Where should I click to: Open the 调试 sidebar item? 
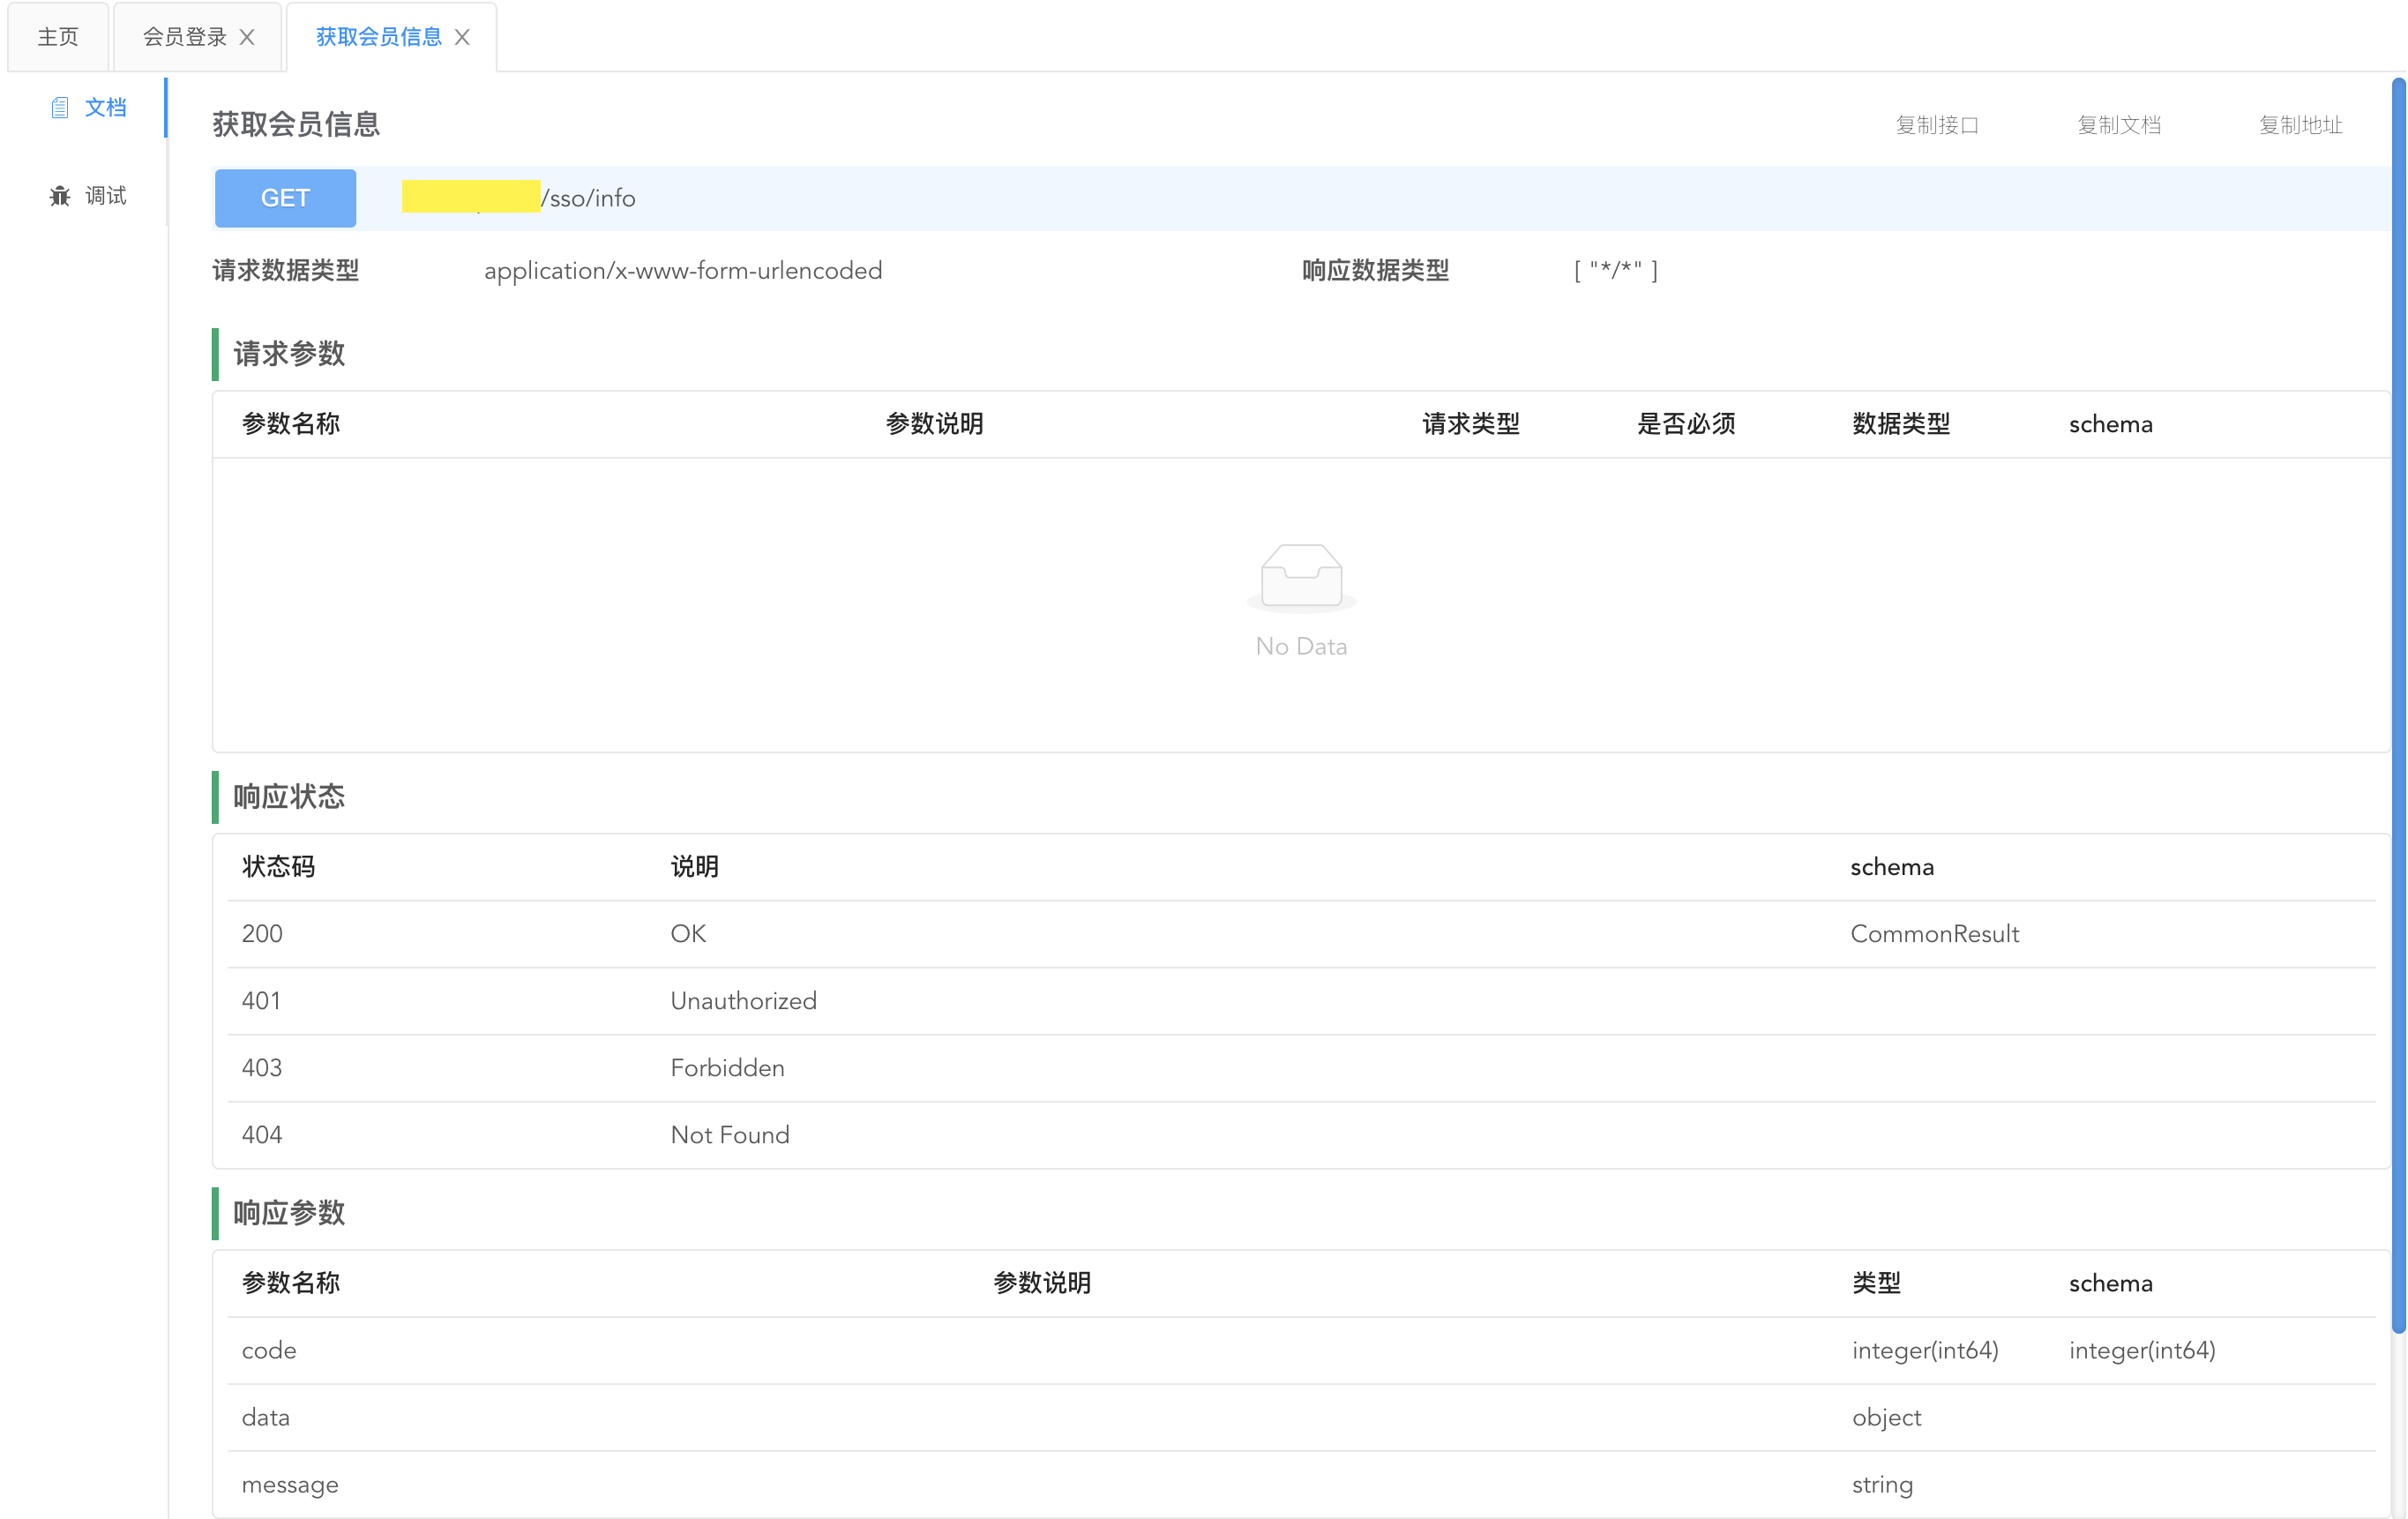(x=105, y=196)
